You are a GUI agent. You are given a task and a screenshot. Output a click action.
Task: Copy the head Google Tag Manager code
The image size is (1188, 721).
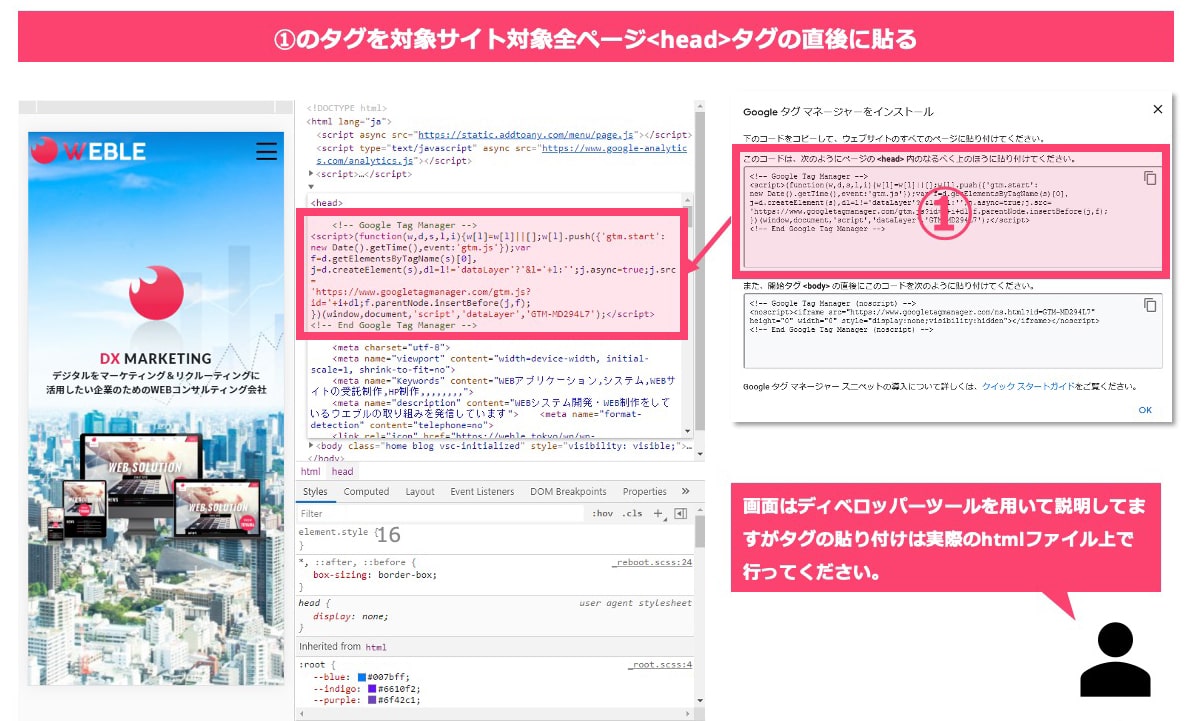[1149, 179]
